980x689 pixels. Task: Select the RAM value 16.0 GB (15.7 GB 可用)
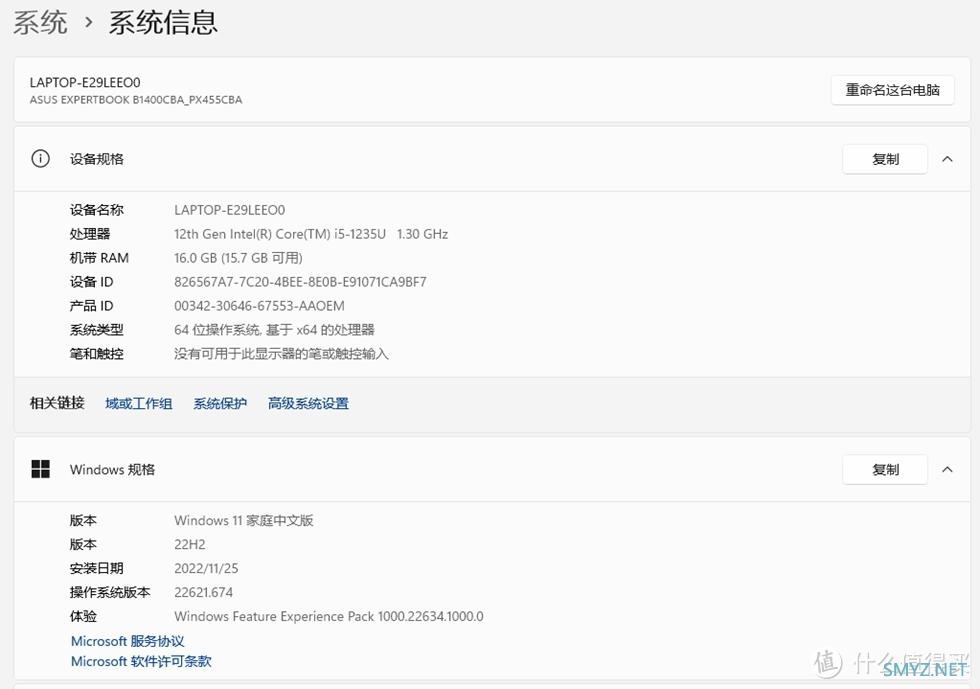pyautogui.click(x=238, y=258)
